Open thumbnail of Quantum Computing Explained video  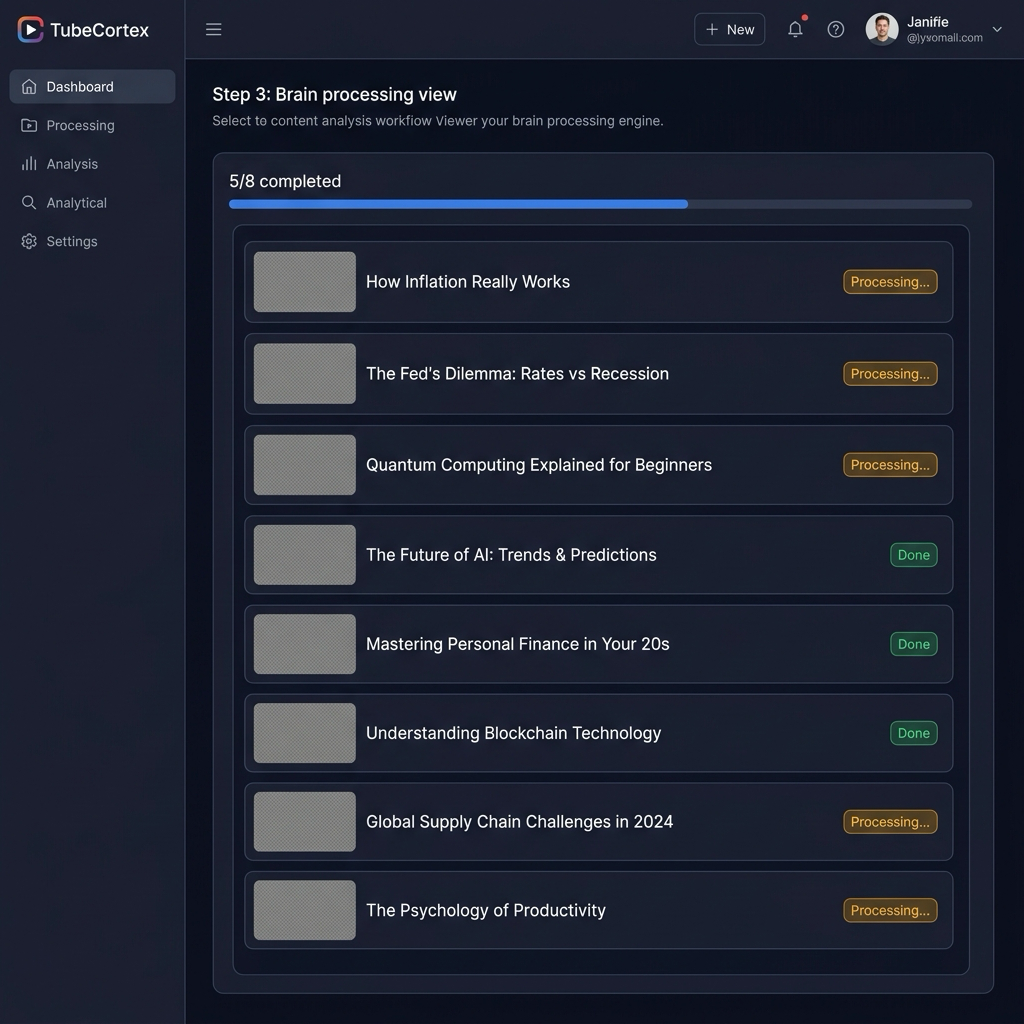tap(304, 465)
